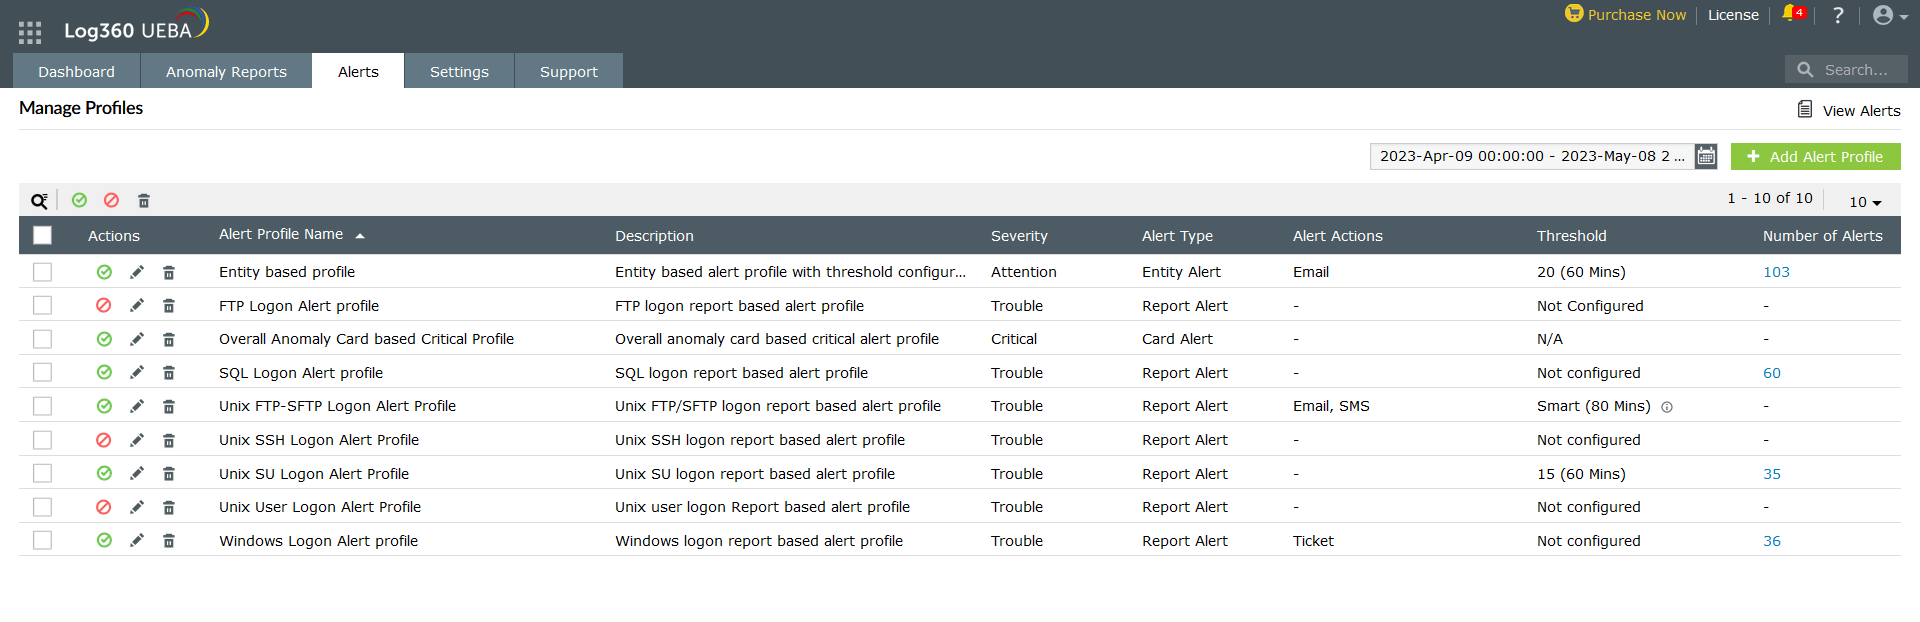Click the notifications bell icon
Viewport: 1920px width, 622px height.
click(1790, 15)
